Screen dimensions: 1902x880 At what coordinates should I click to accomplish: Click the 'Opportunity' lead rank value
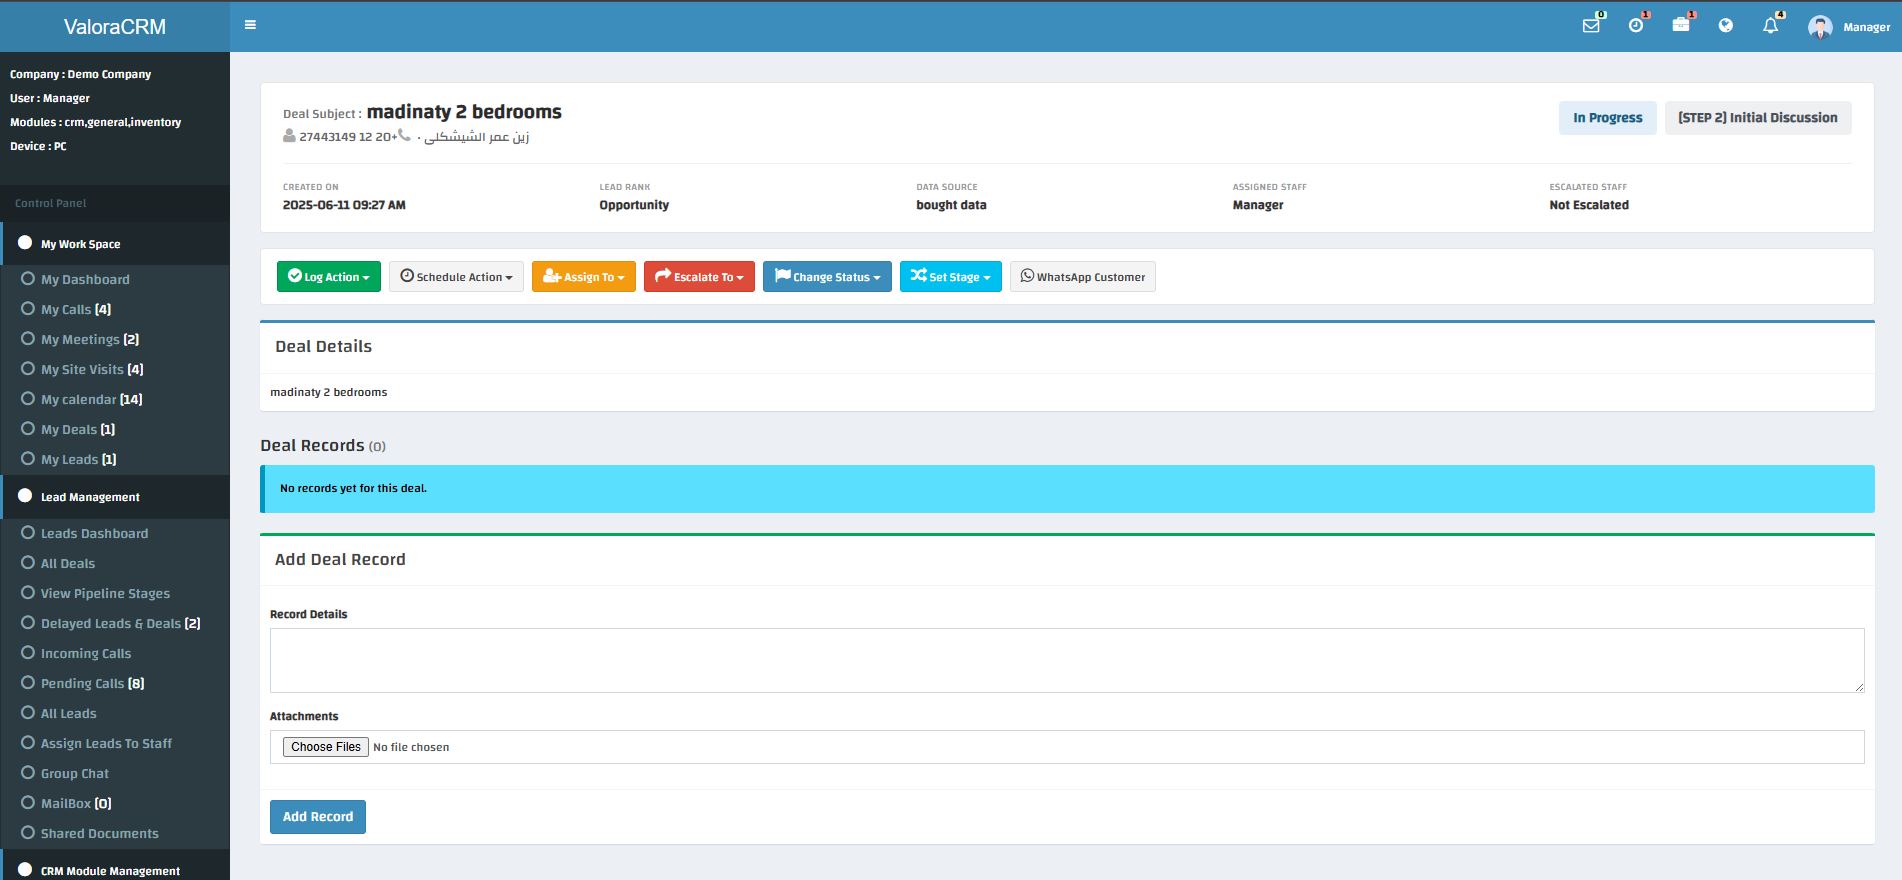[634, 205]
